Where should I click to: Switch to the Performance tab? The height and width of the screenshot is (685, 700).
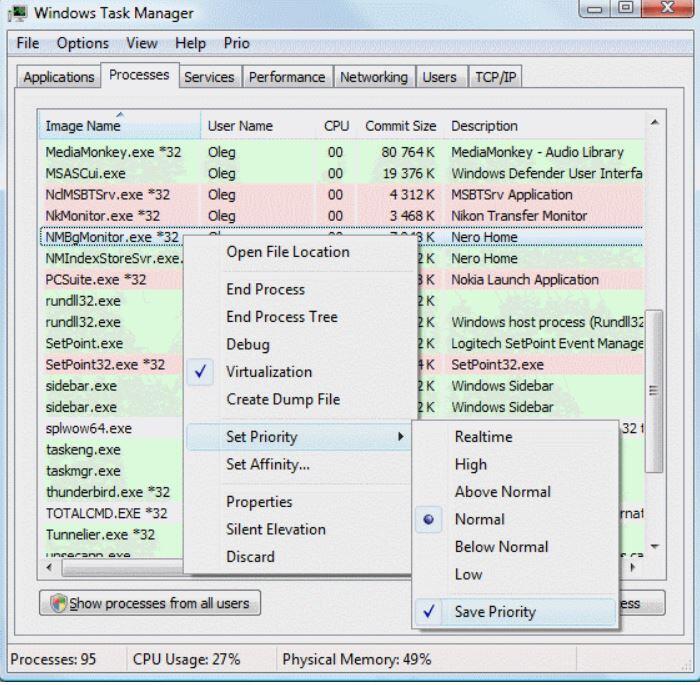287,77
